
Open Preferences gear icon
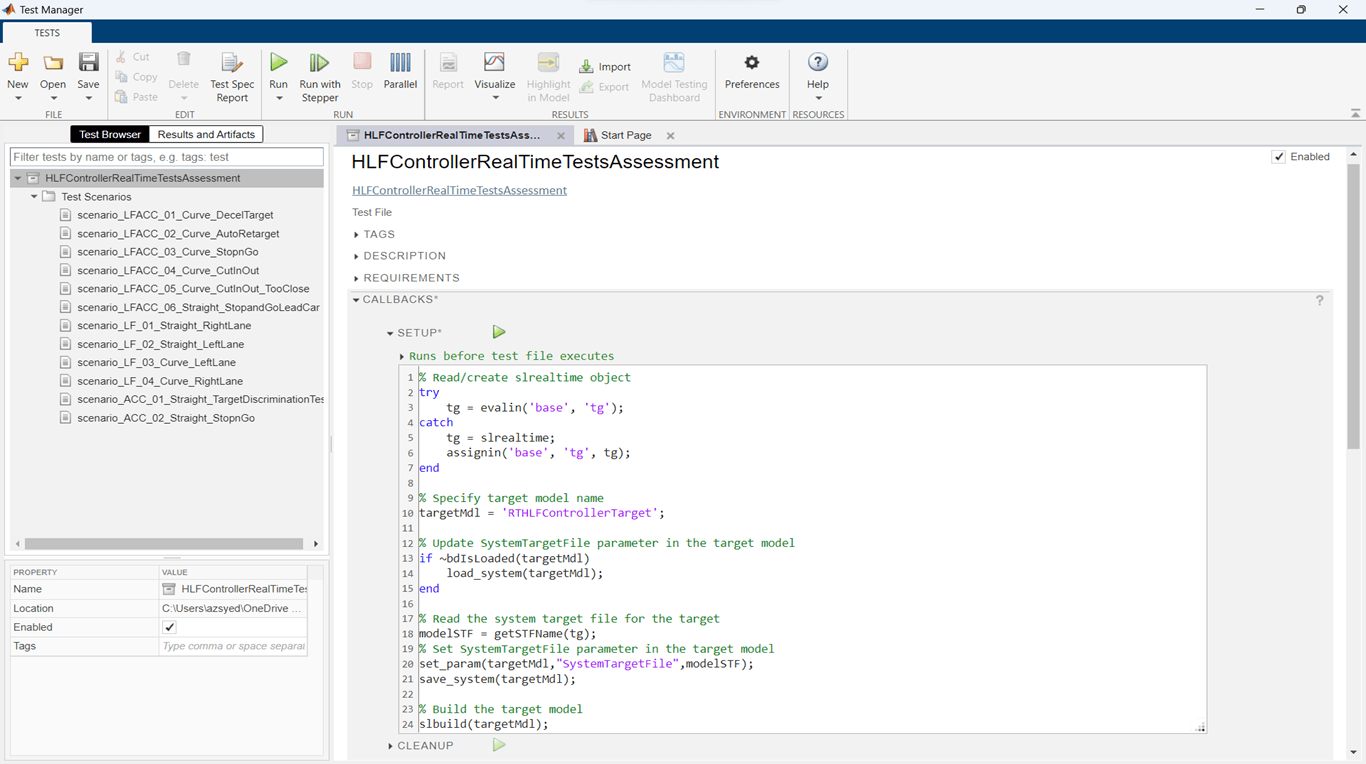tap(752, 64)
